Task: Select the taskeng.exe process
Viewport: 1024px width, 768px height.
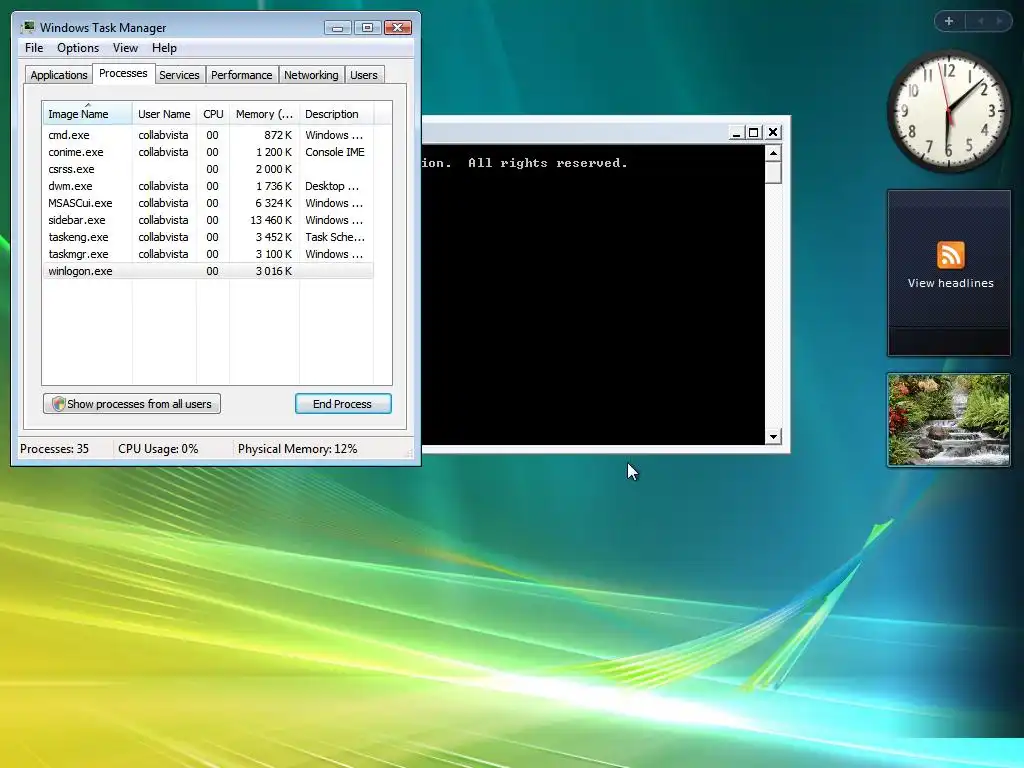Action: point(208,237)
